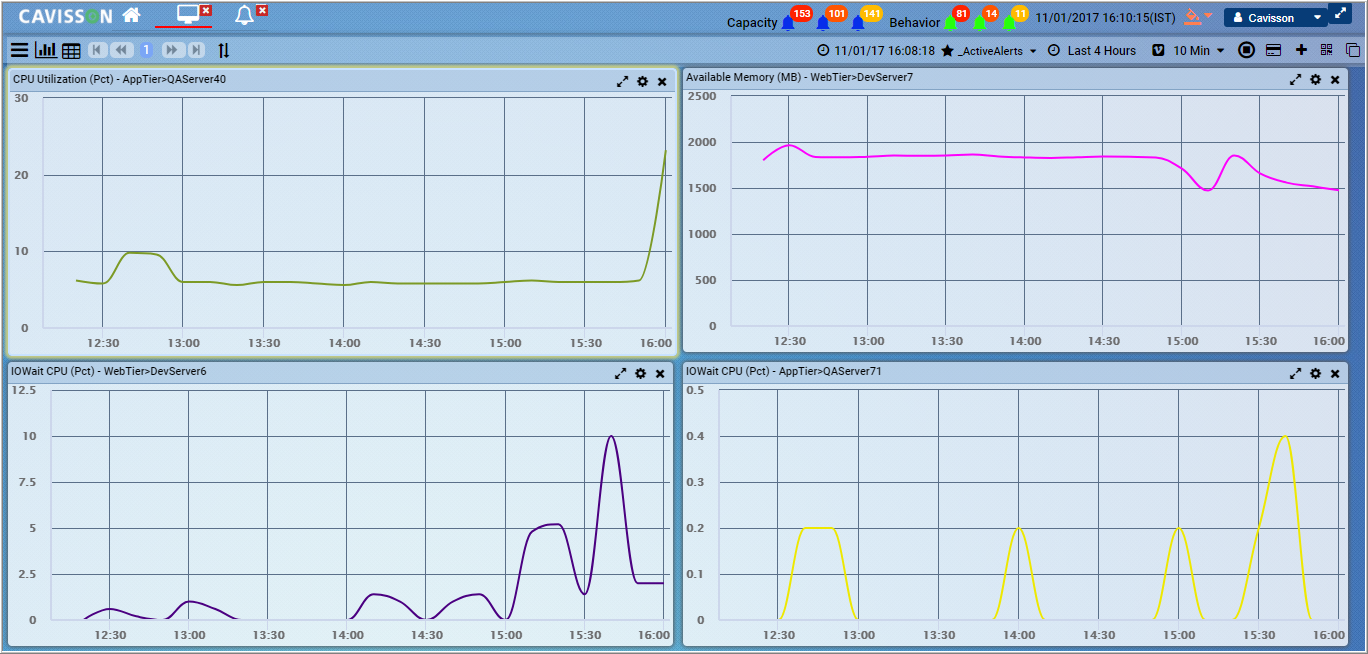Maximize the CPU Utilization QAServer40 panel

tap(623, 81)
